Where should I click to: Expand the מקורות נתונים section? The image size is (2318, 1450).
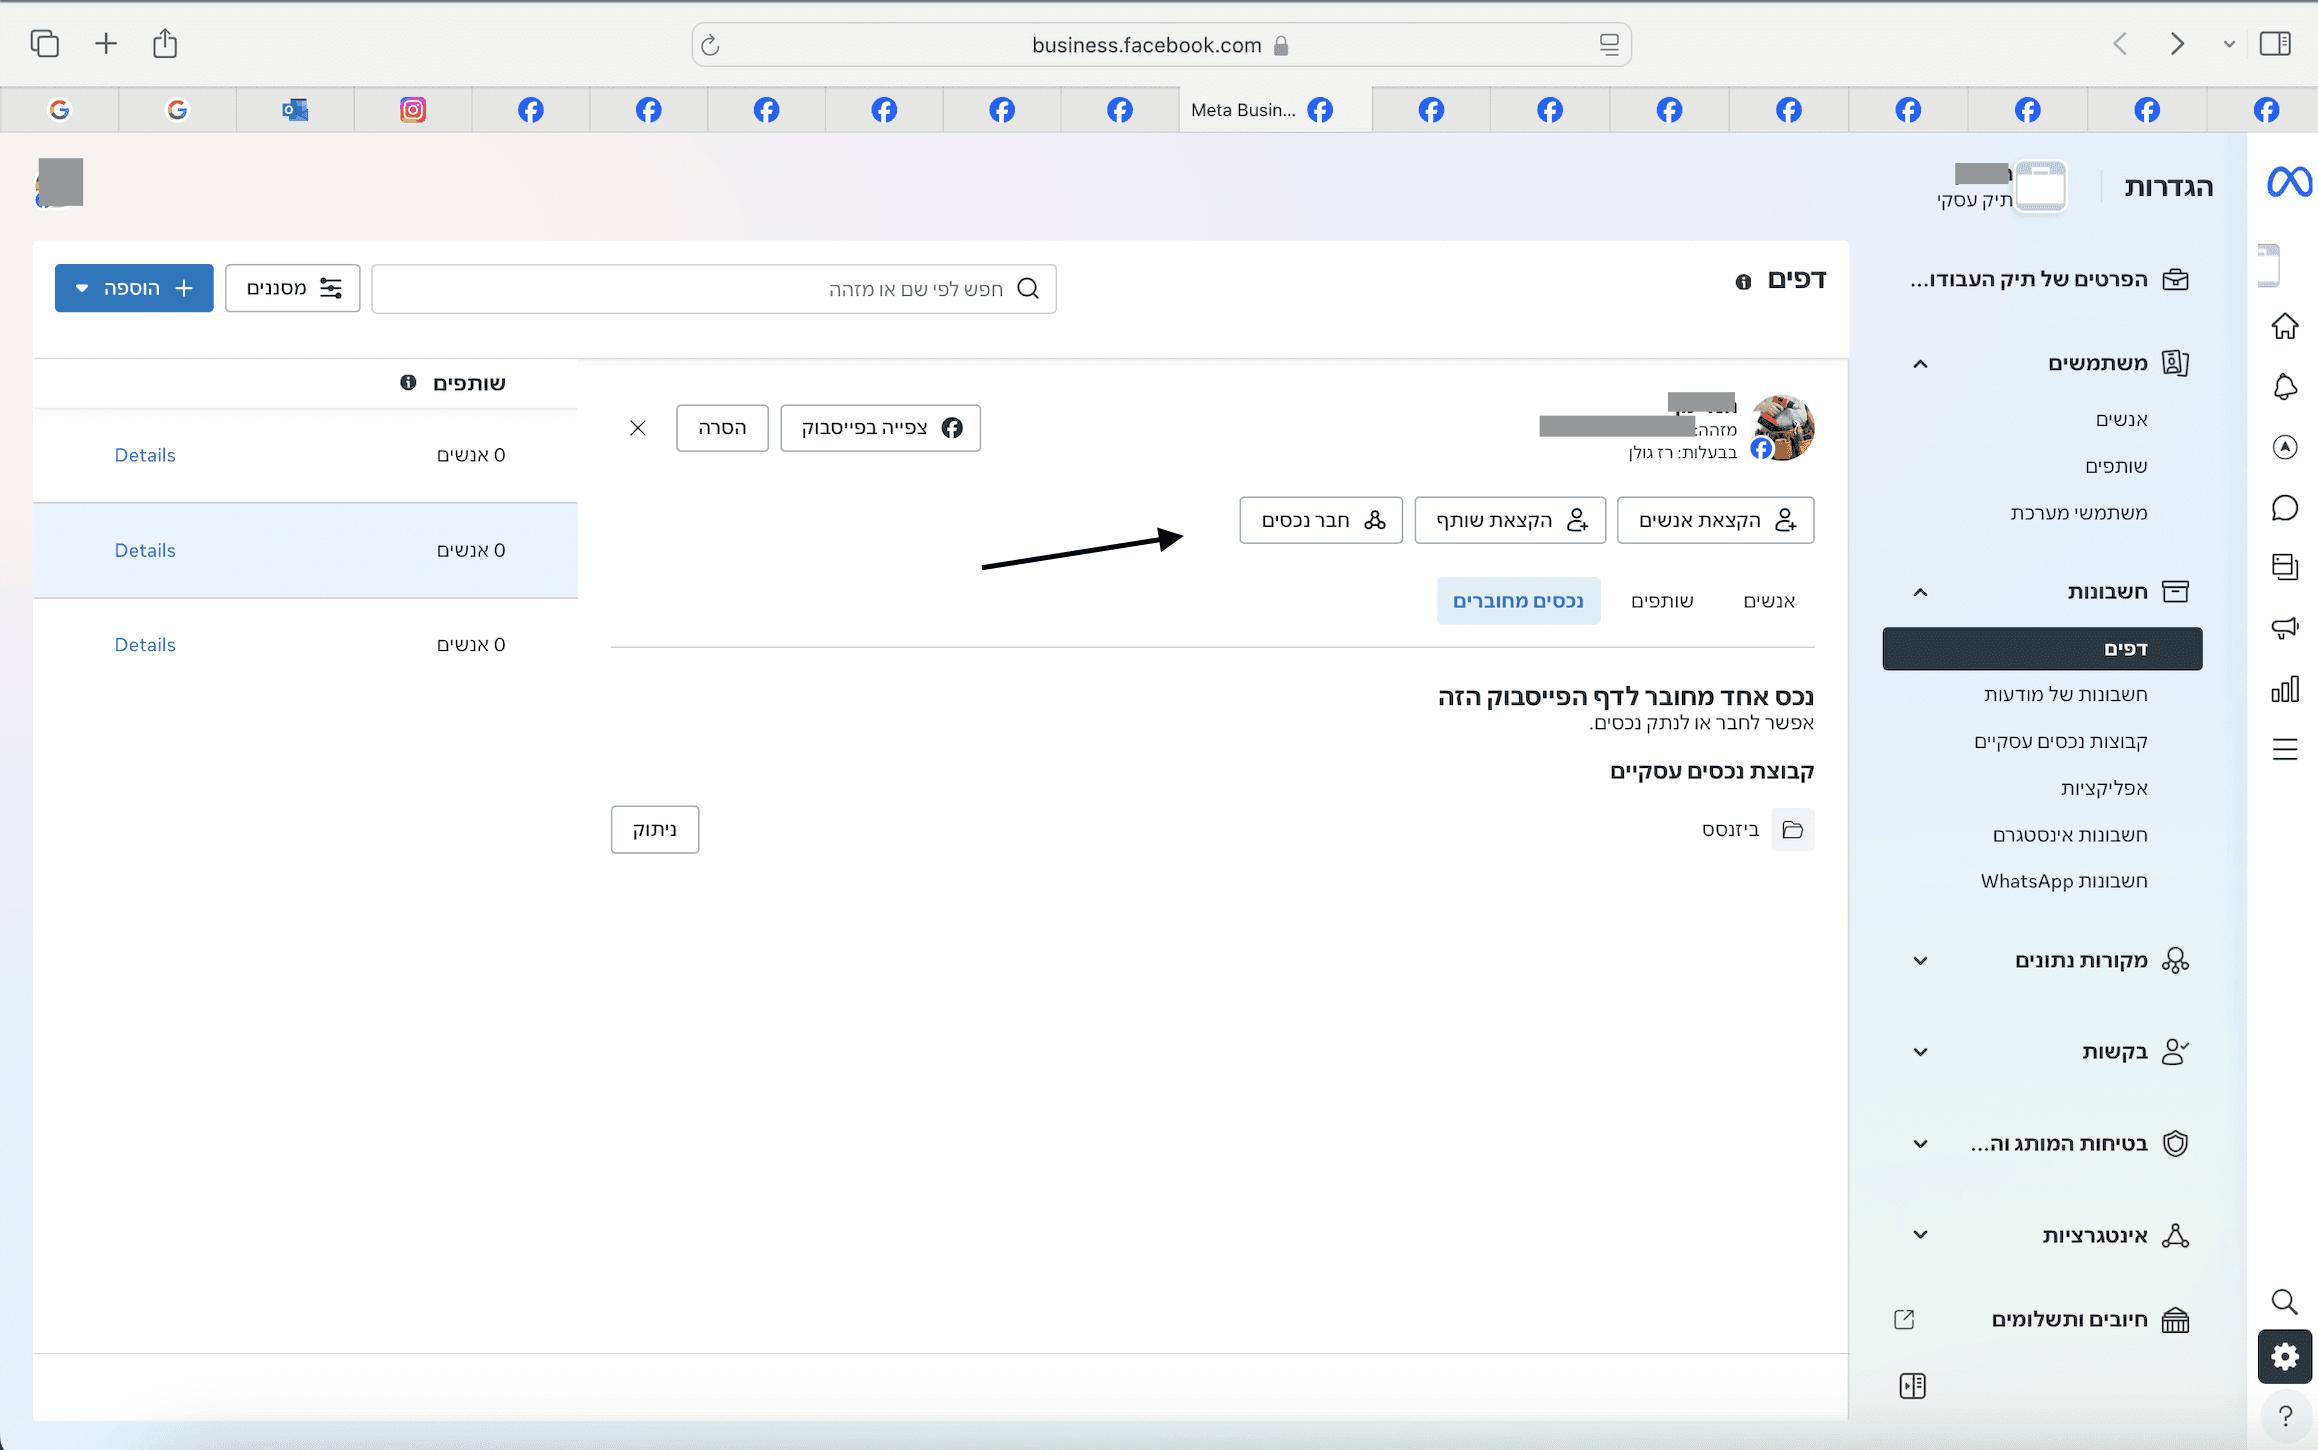(1920, 961)
